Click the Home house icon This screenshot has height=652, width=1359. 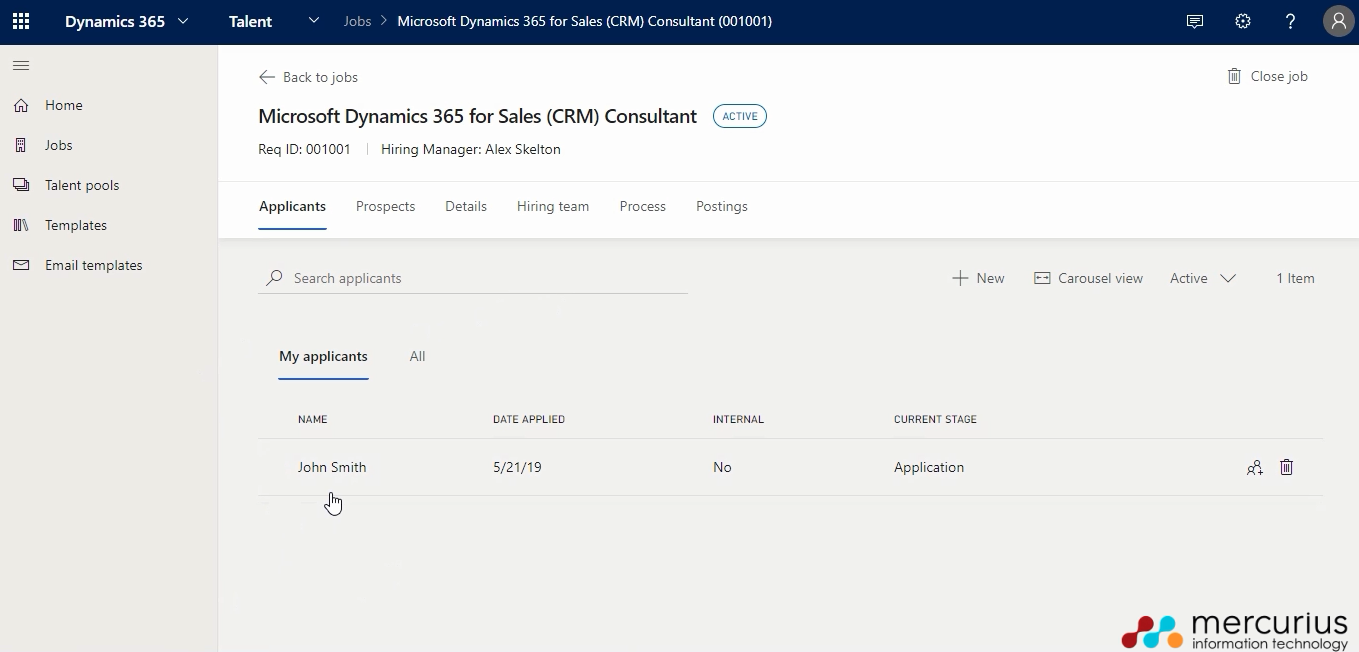pyautogui.click(x=21, y=105)
